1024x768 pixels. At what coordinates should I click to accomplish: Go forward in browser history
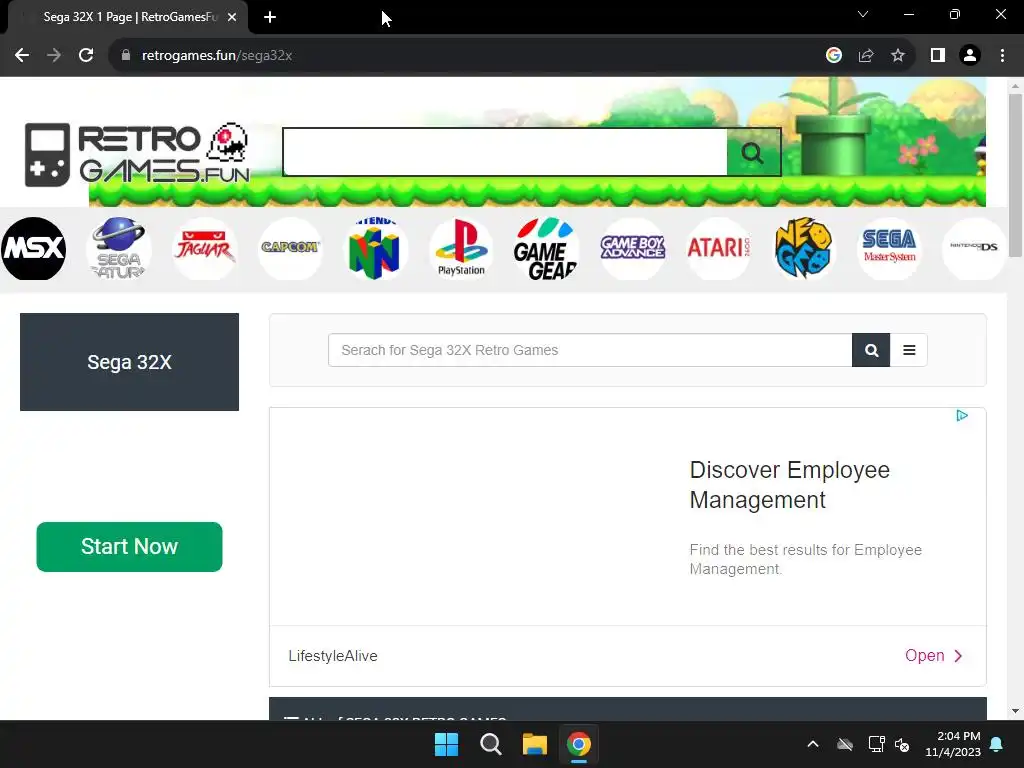54,56
